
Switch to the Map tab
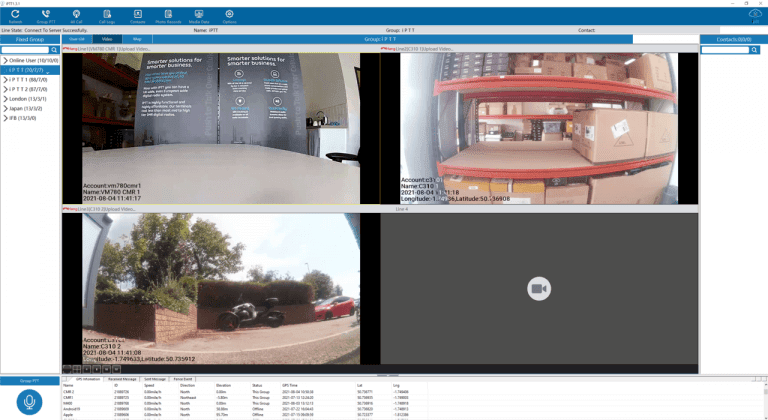[x=137, y=39]
